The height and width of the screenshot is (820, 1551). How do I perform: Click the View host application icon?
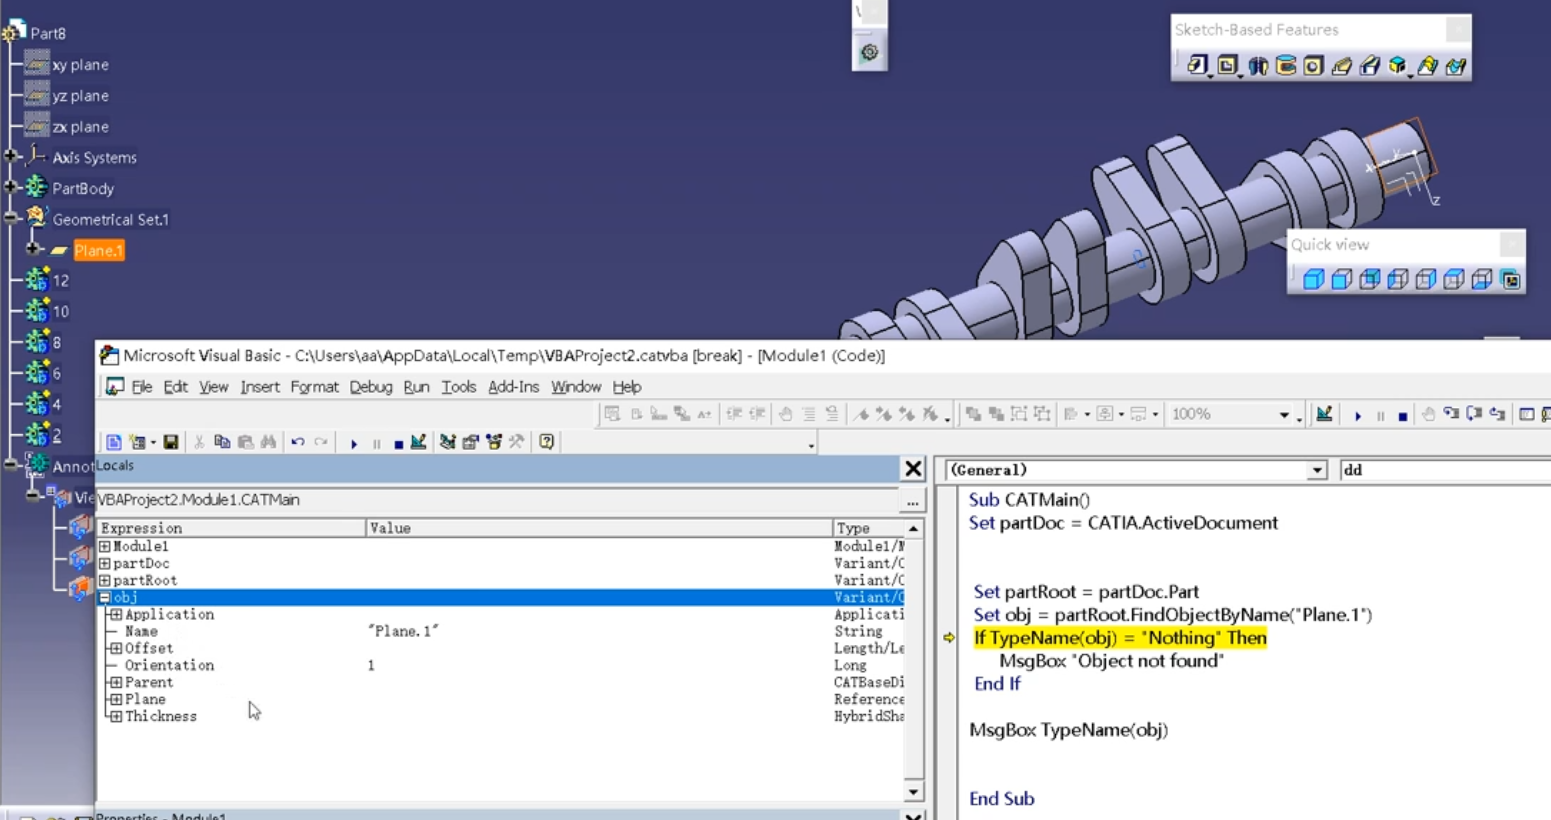(113, 442)
